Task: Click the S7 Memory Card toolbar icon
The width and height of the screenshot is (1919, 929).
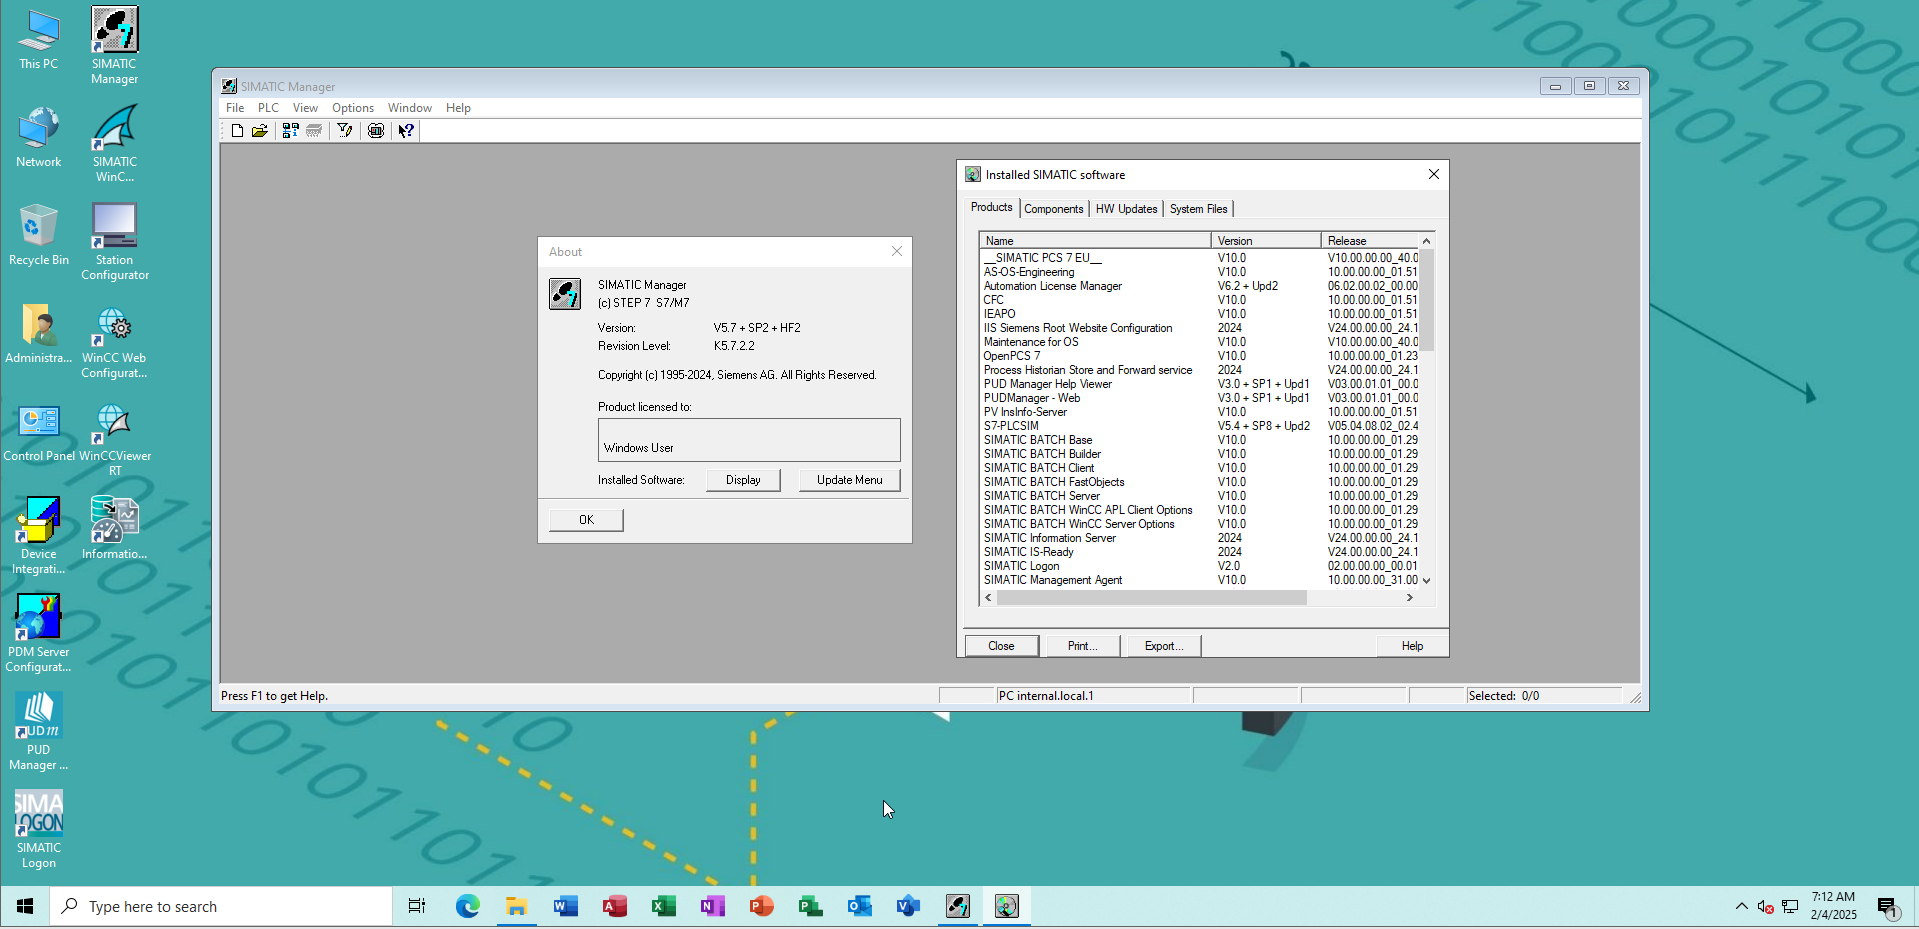Action: 314,131
